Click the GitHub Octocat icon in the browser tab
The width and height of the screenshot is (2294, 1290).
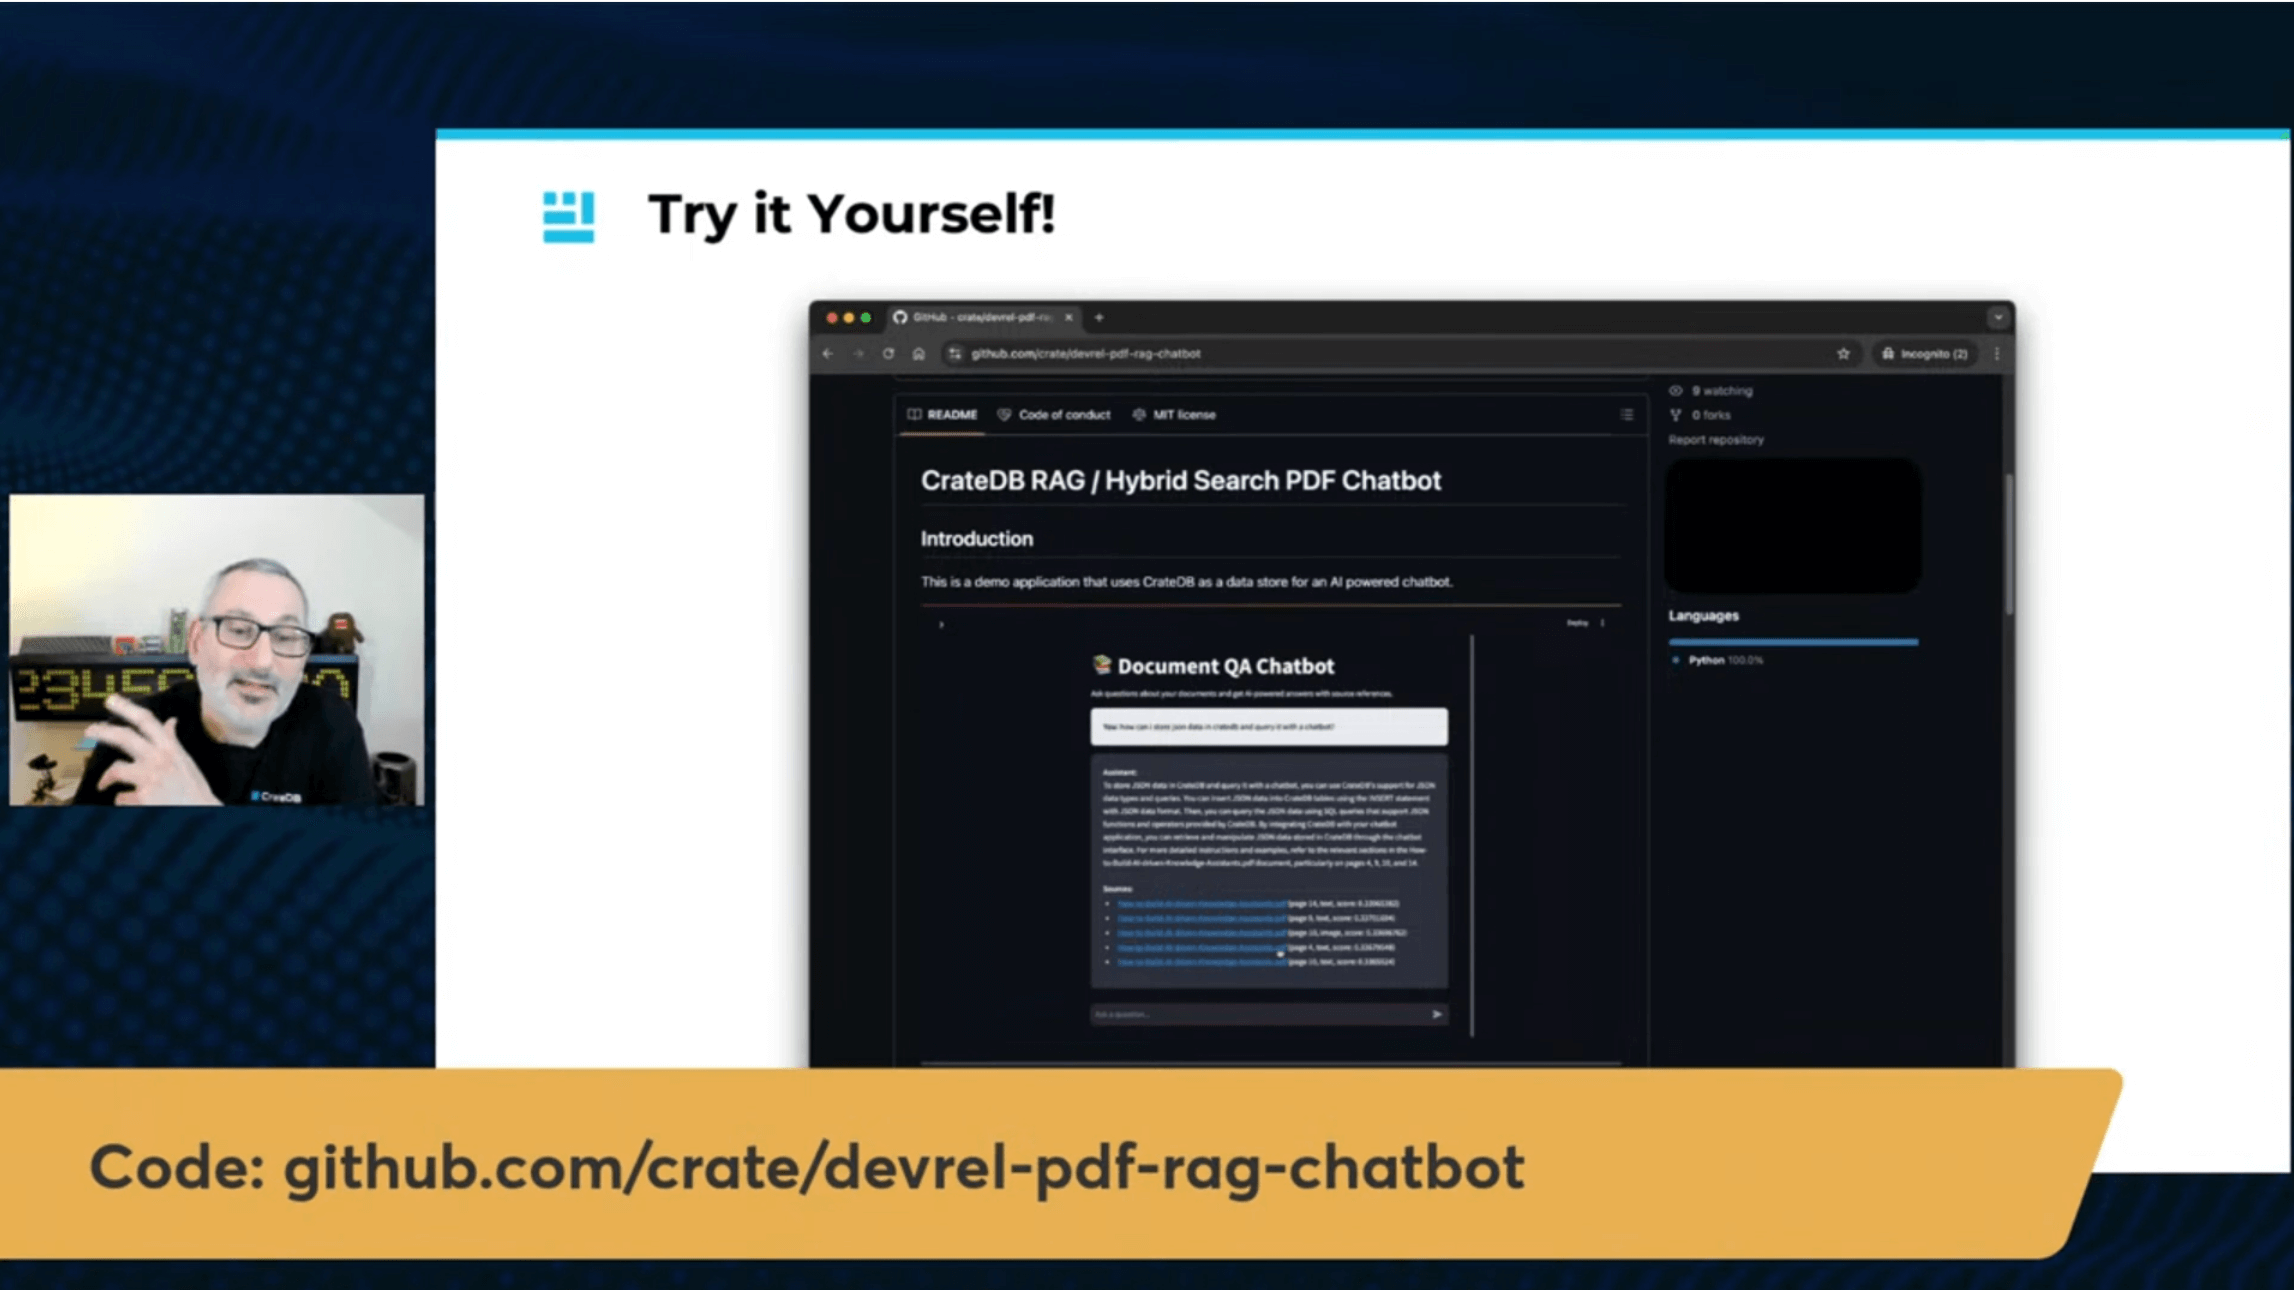[x=902, y=317]
